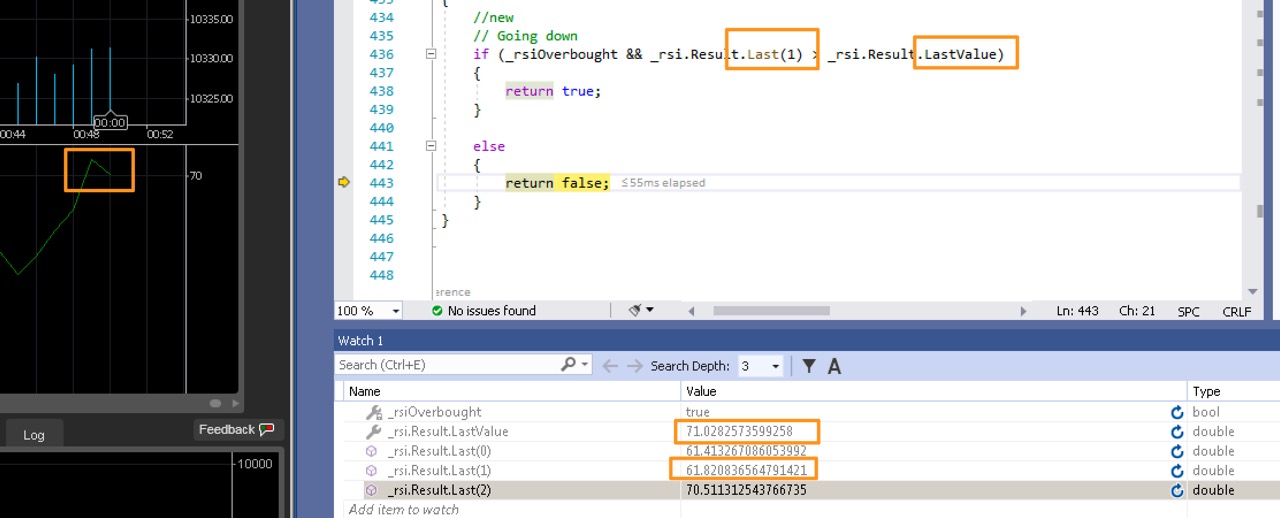Click the 55ms elapsed performance tip
The image size is (1280, 518).
[x=662, y=183]
